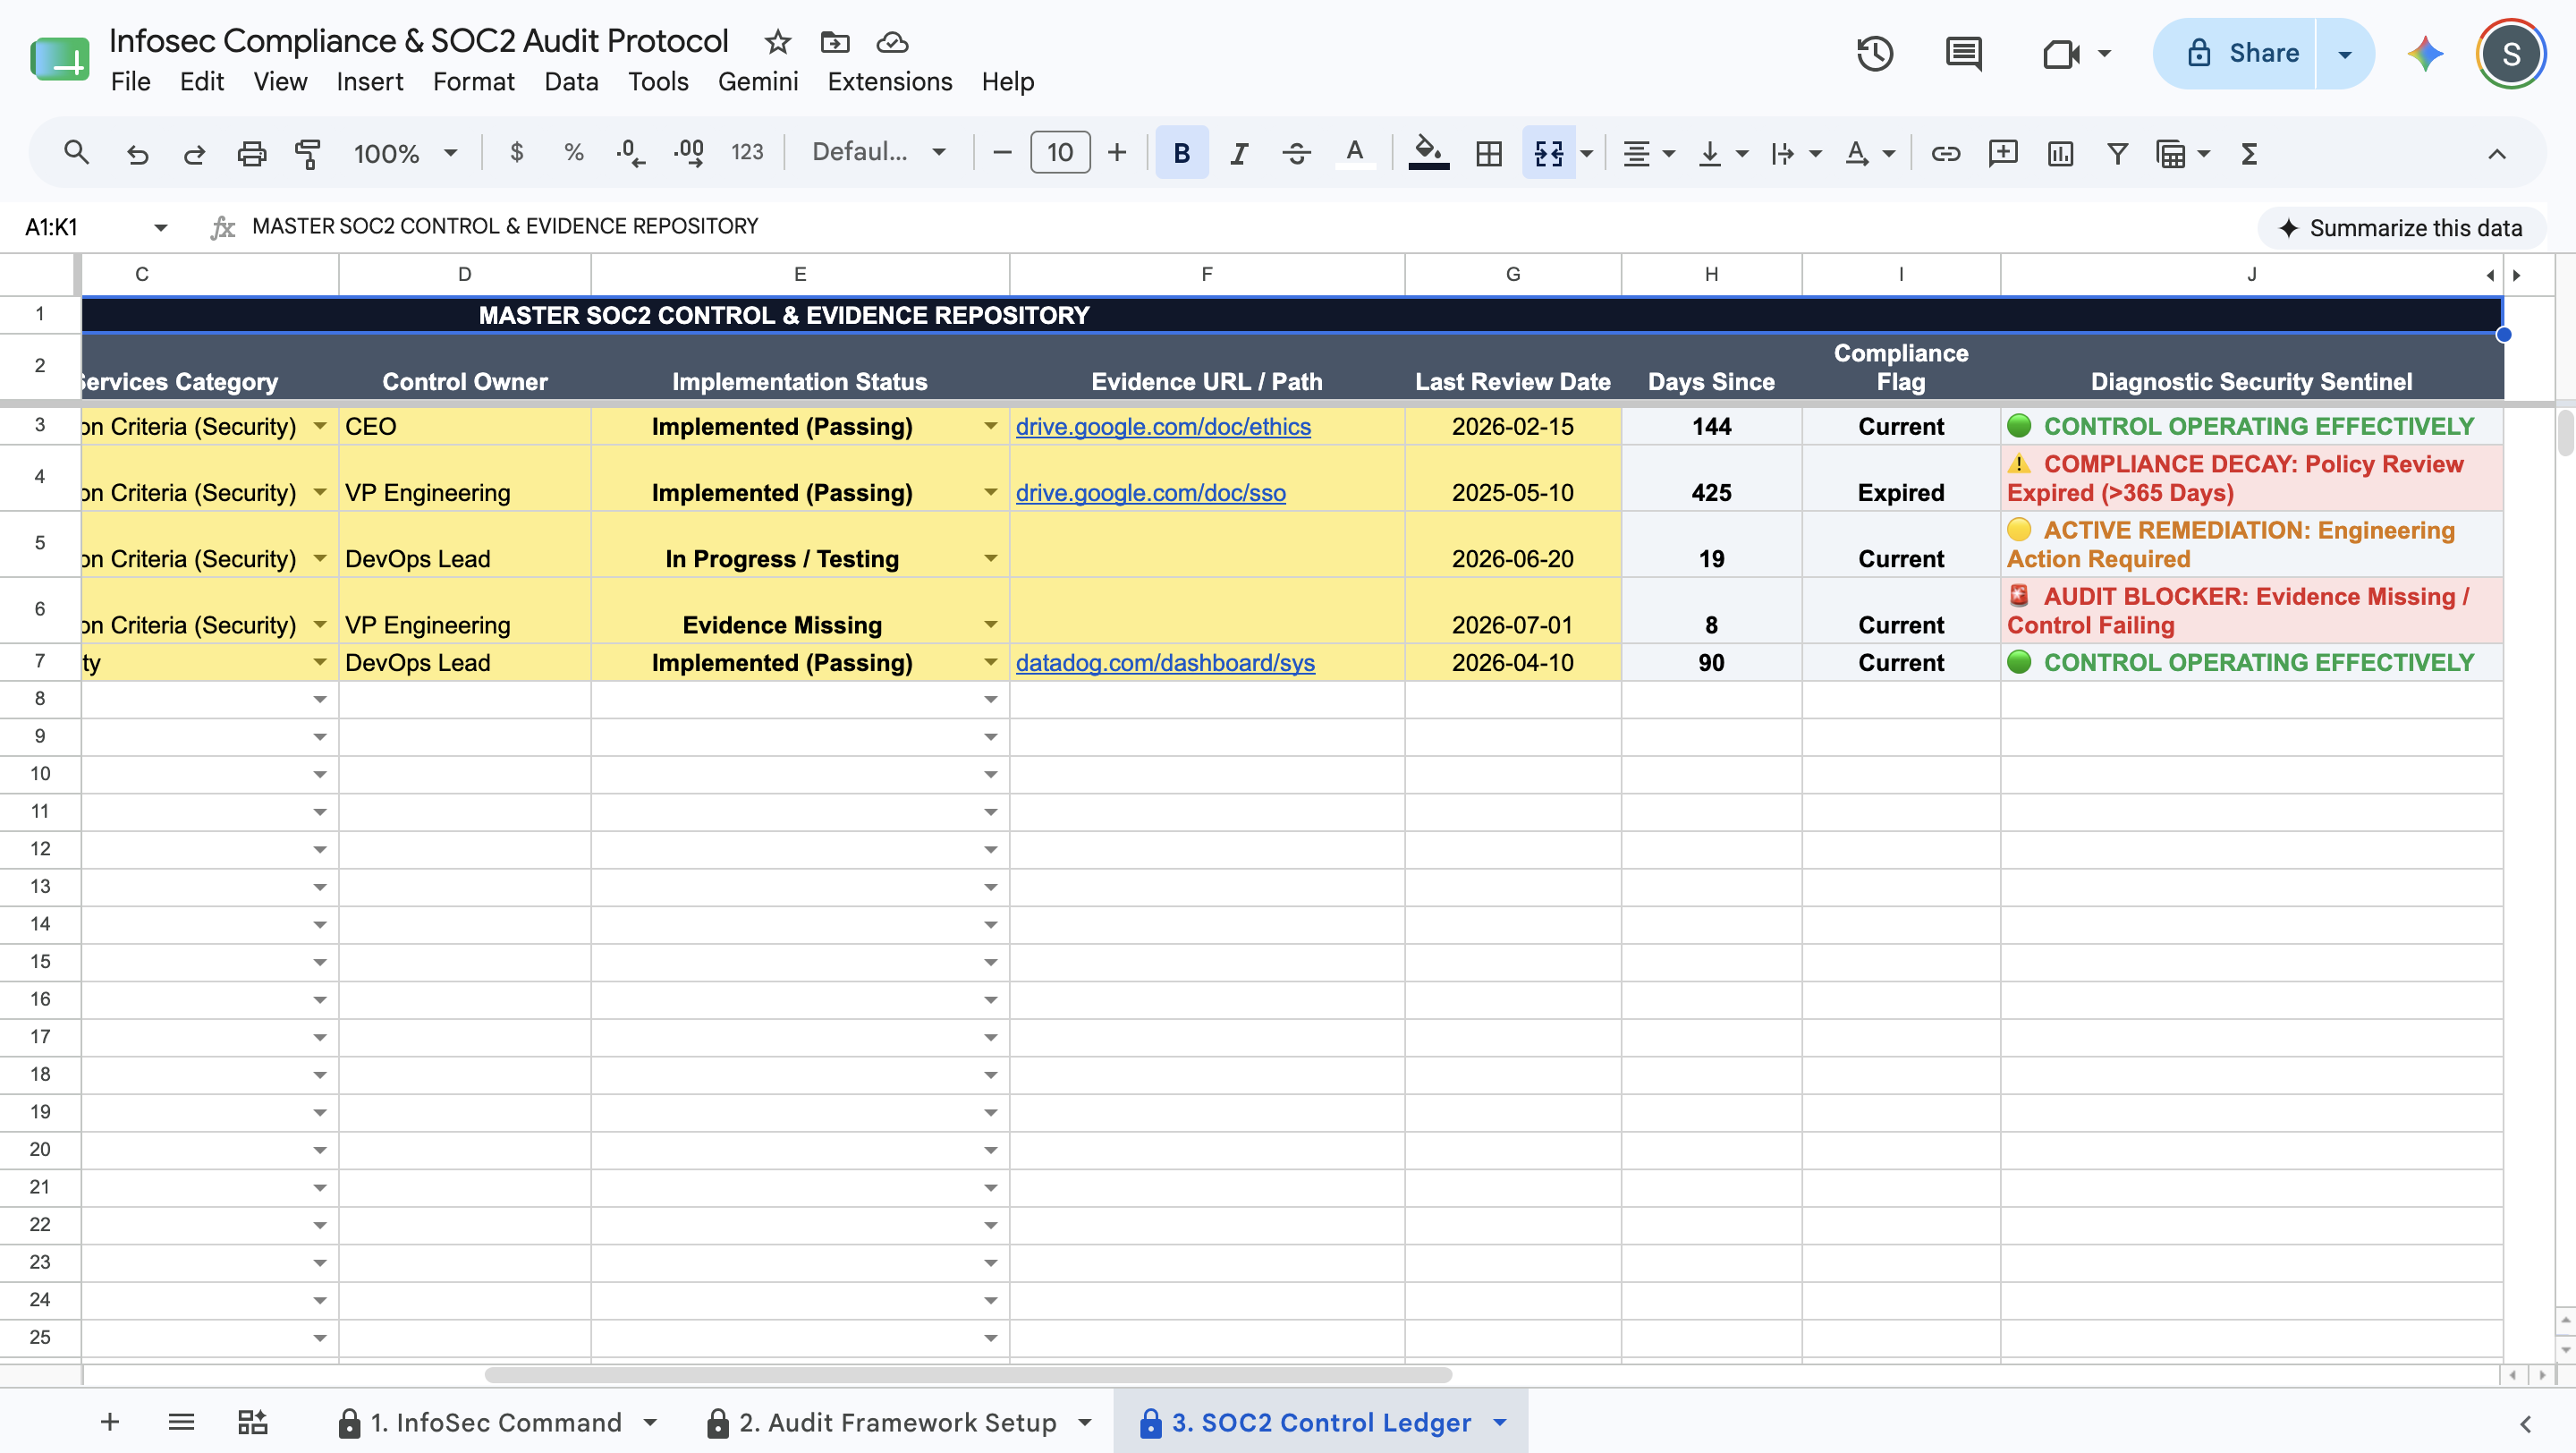Undo the last action
The height and width of the screenshot is (1453, 2576).
(x=137, y=153)
